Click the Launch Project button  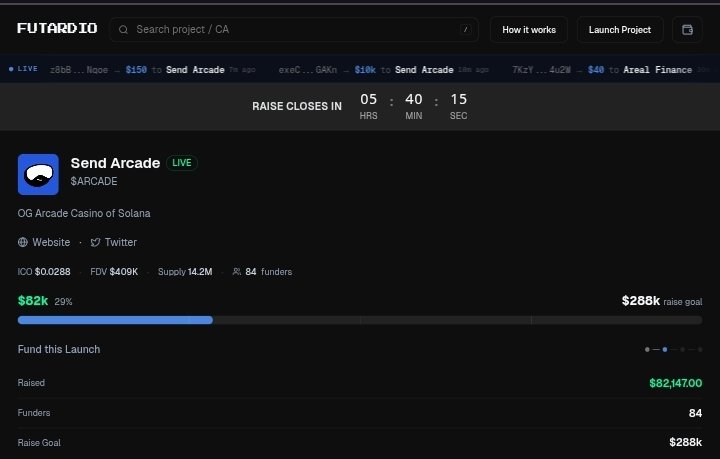coord(620,29)
